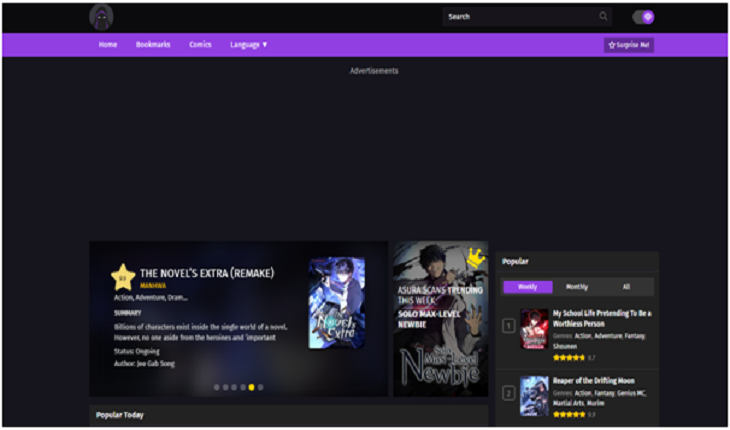Click the My School Life cover thumbnail
The image size is (730, 430).
click(x=534, y=329)
